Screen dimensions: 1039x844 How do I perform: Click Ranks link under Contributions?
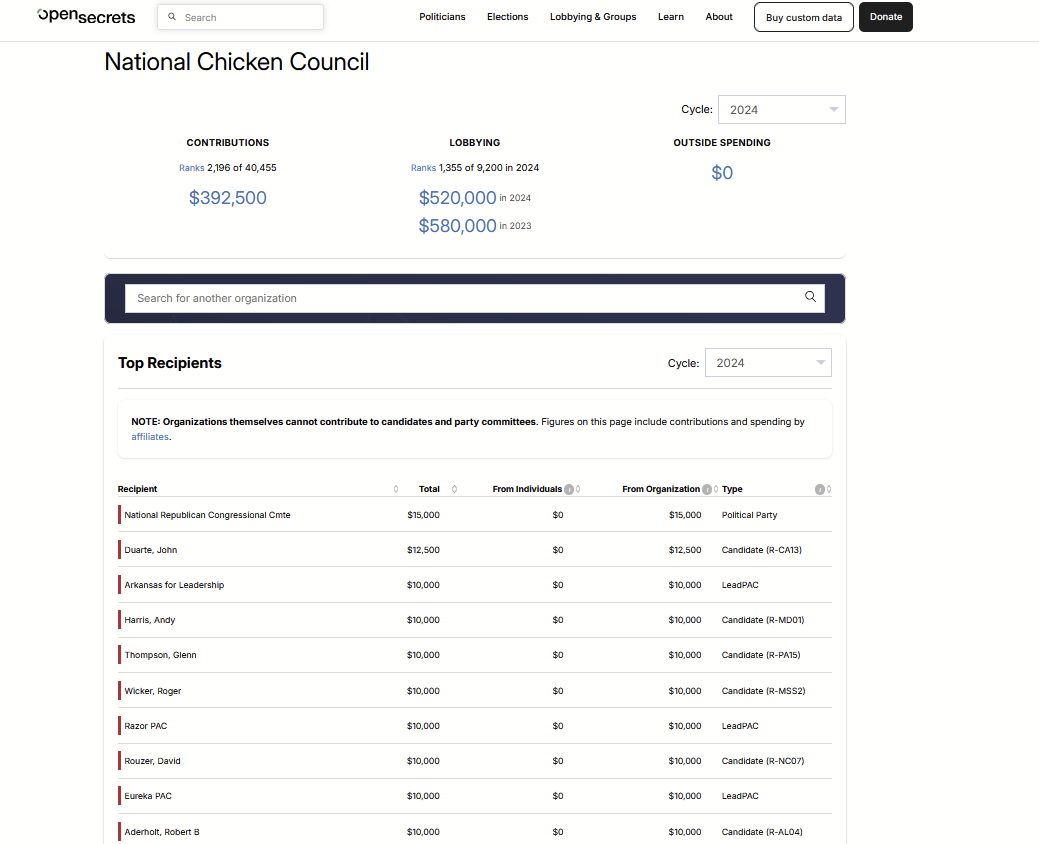(191, 168)
